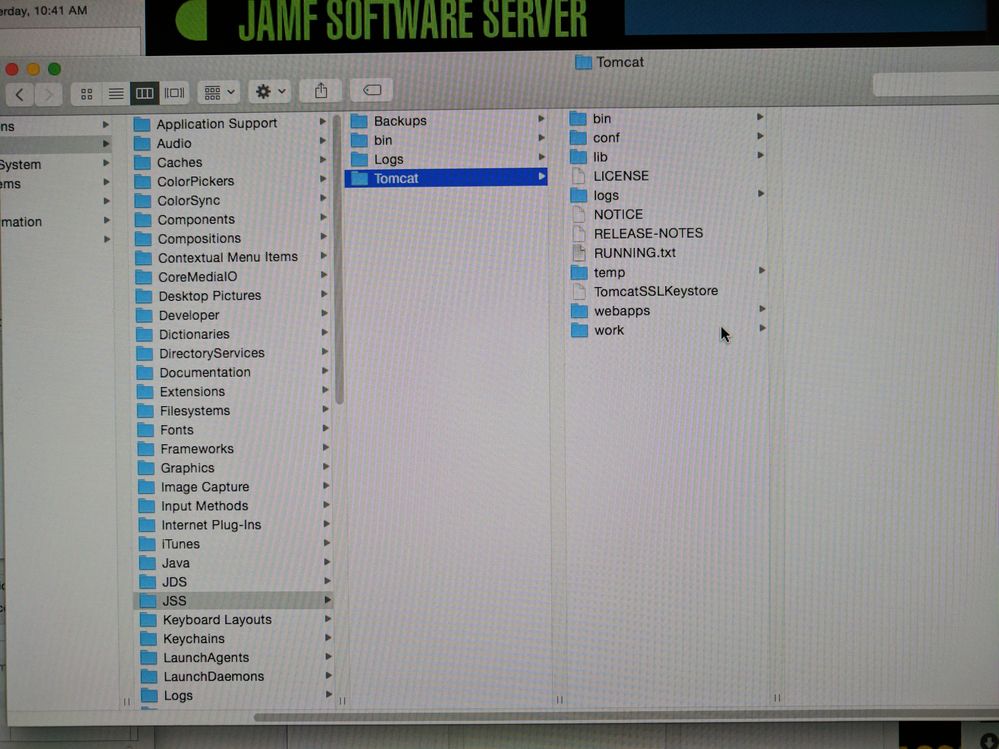The height and width of the screenshot is (749, 999).
Task: Open Contextual Menu Items folder
Action: pos(227,257)
